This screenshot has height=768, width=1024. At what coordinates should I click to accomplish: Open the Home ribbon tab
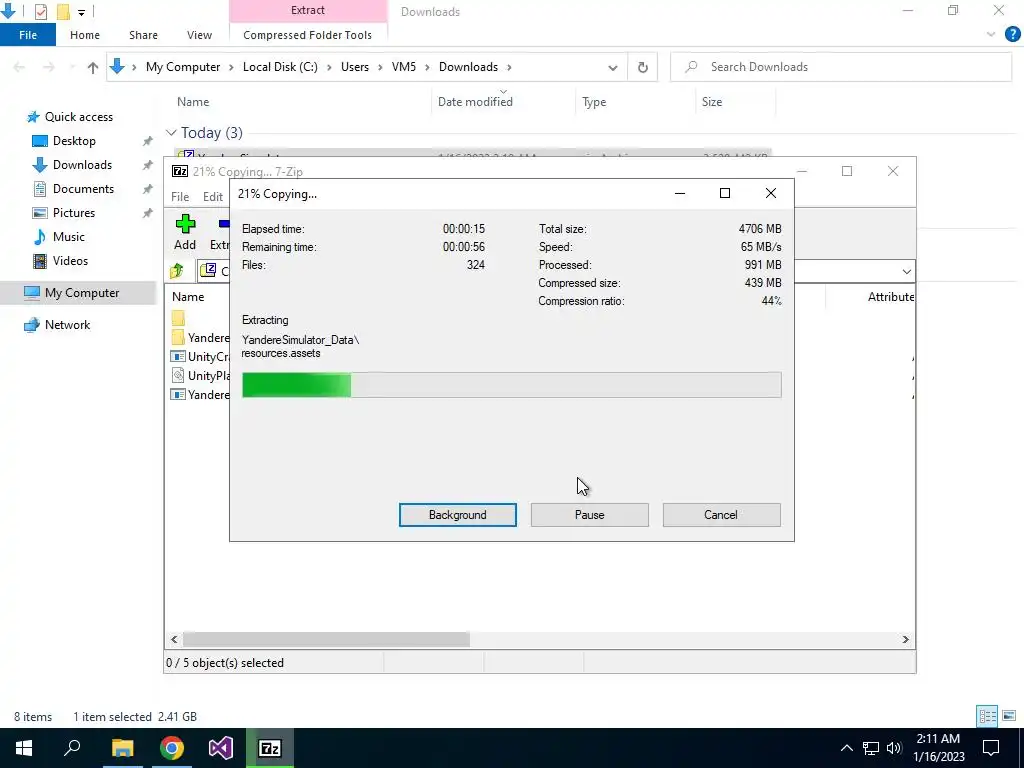[x=85, y=35]
